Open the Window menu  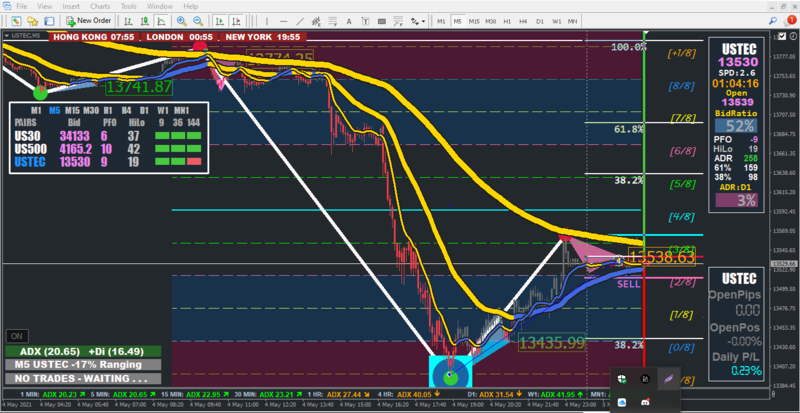coord(160,7)
